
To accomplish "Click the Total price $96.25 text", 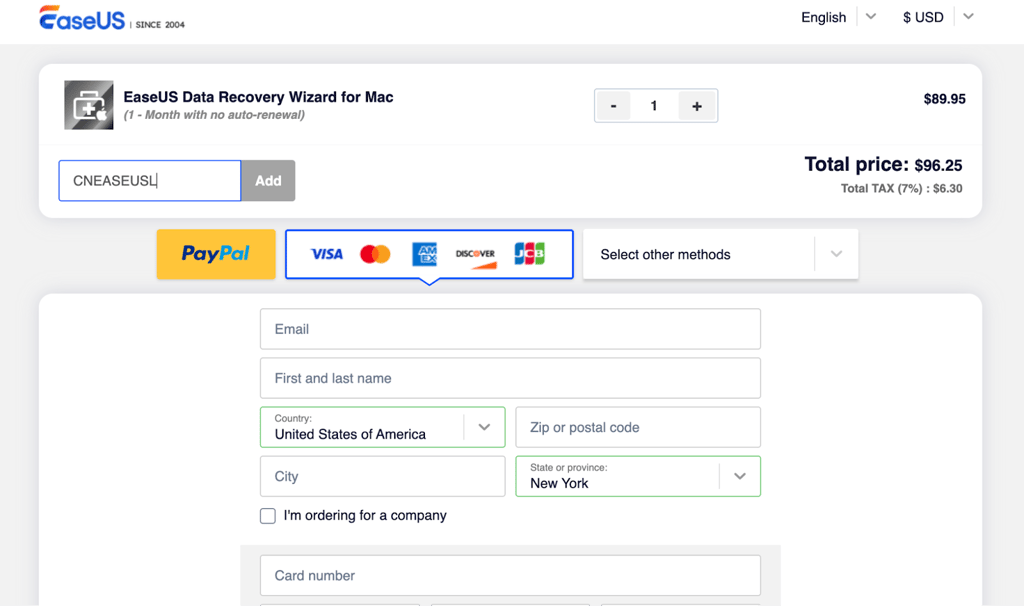I will click(883, 165).
